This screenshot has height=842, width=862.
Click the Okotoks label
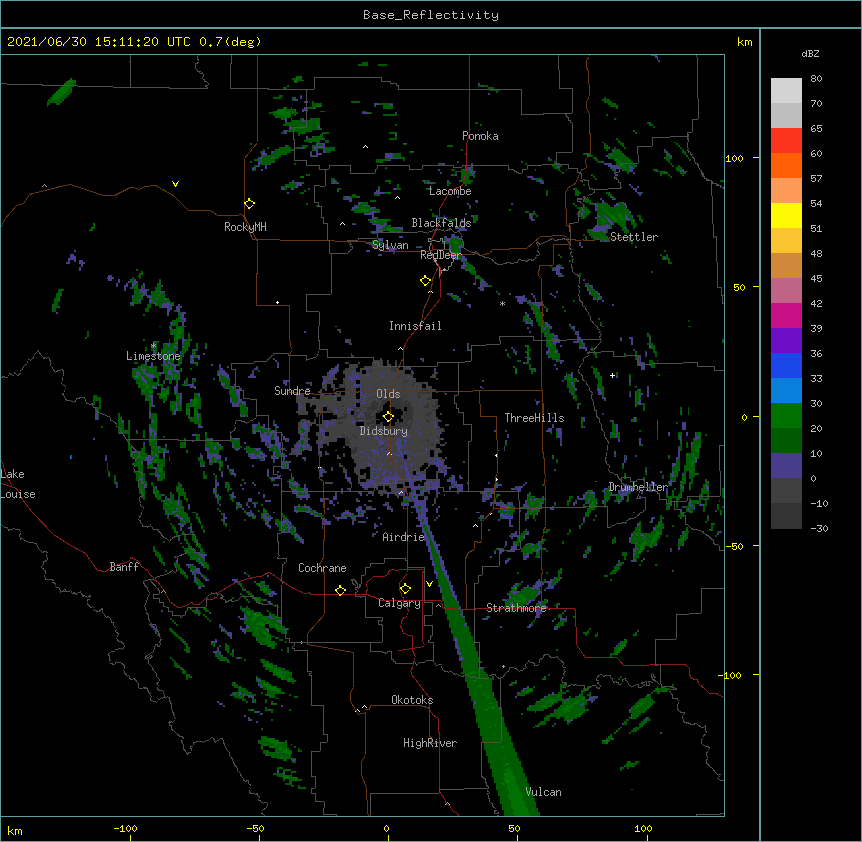[412, 700]
